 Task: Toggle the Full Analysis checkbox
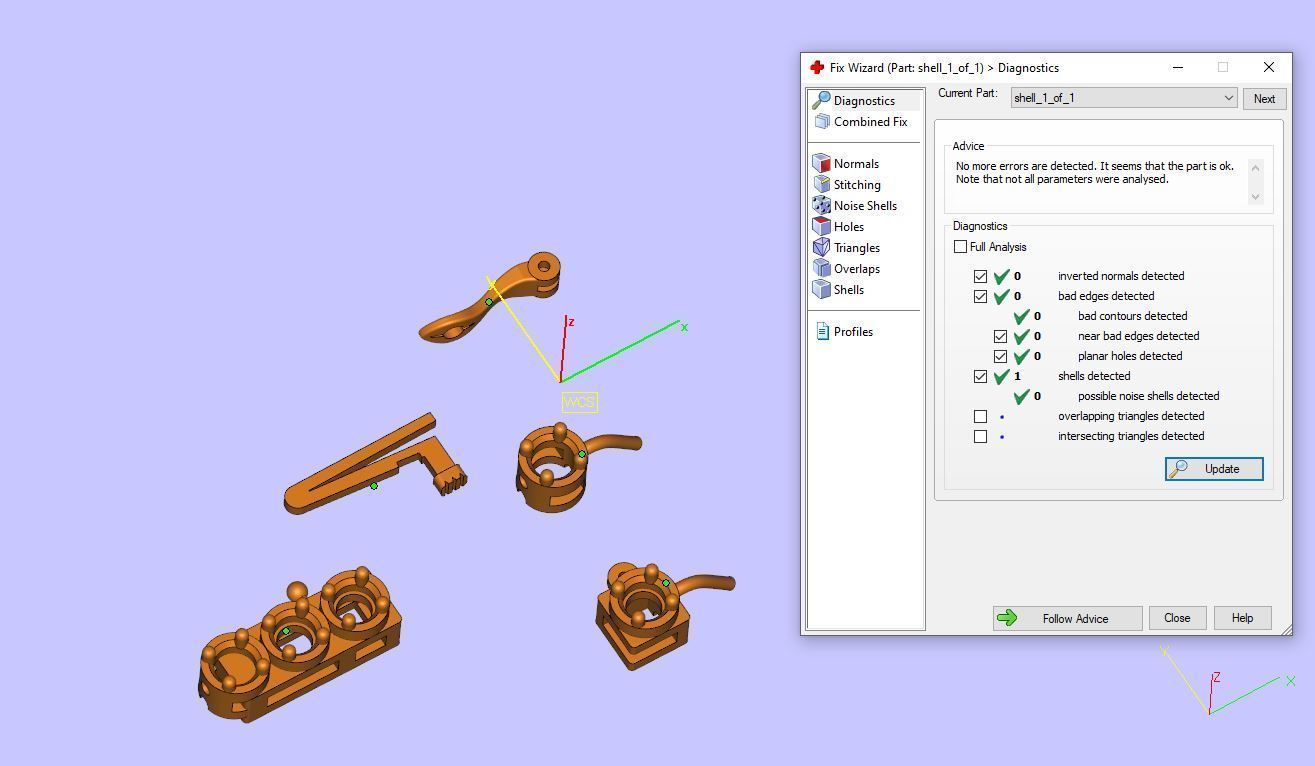[960, 247]
